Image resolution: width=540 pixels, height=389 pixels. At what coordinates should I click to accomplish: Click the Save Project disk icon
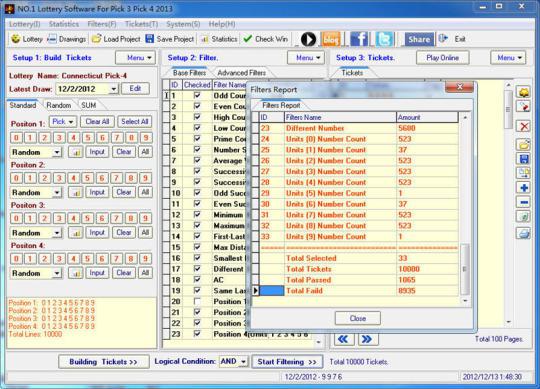click(x=150, y=39)
